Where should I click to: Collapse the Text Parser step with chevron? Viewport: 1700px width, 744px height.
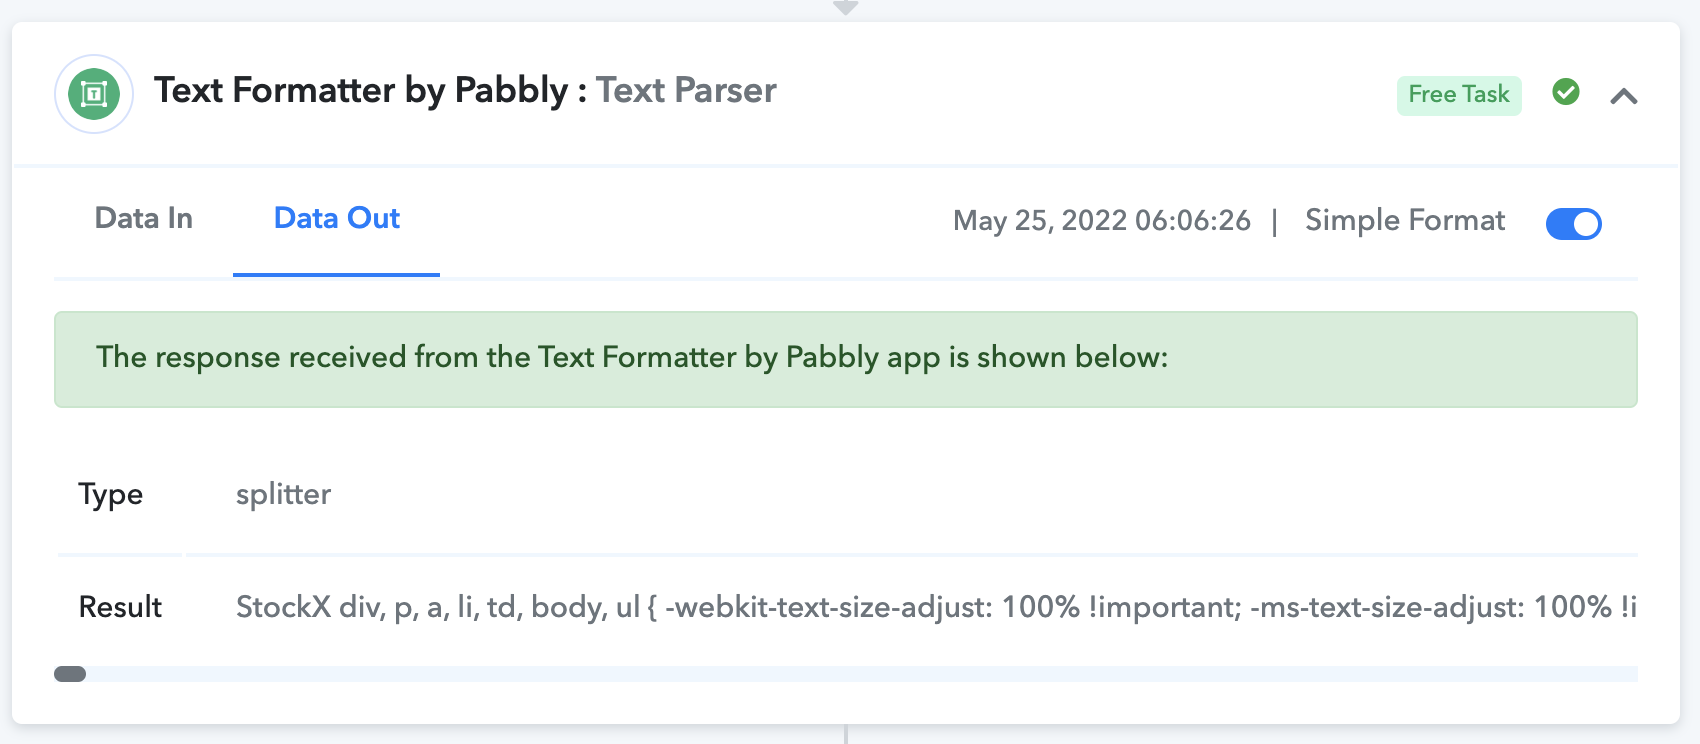point(1624,96)
